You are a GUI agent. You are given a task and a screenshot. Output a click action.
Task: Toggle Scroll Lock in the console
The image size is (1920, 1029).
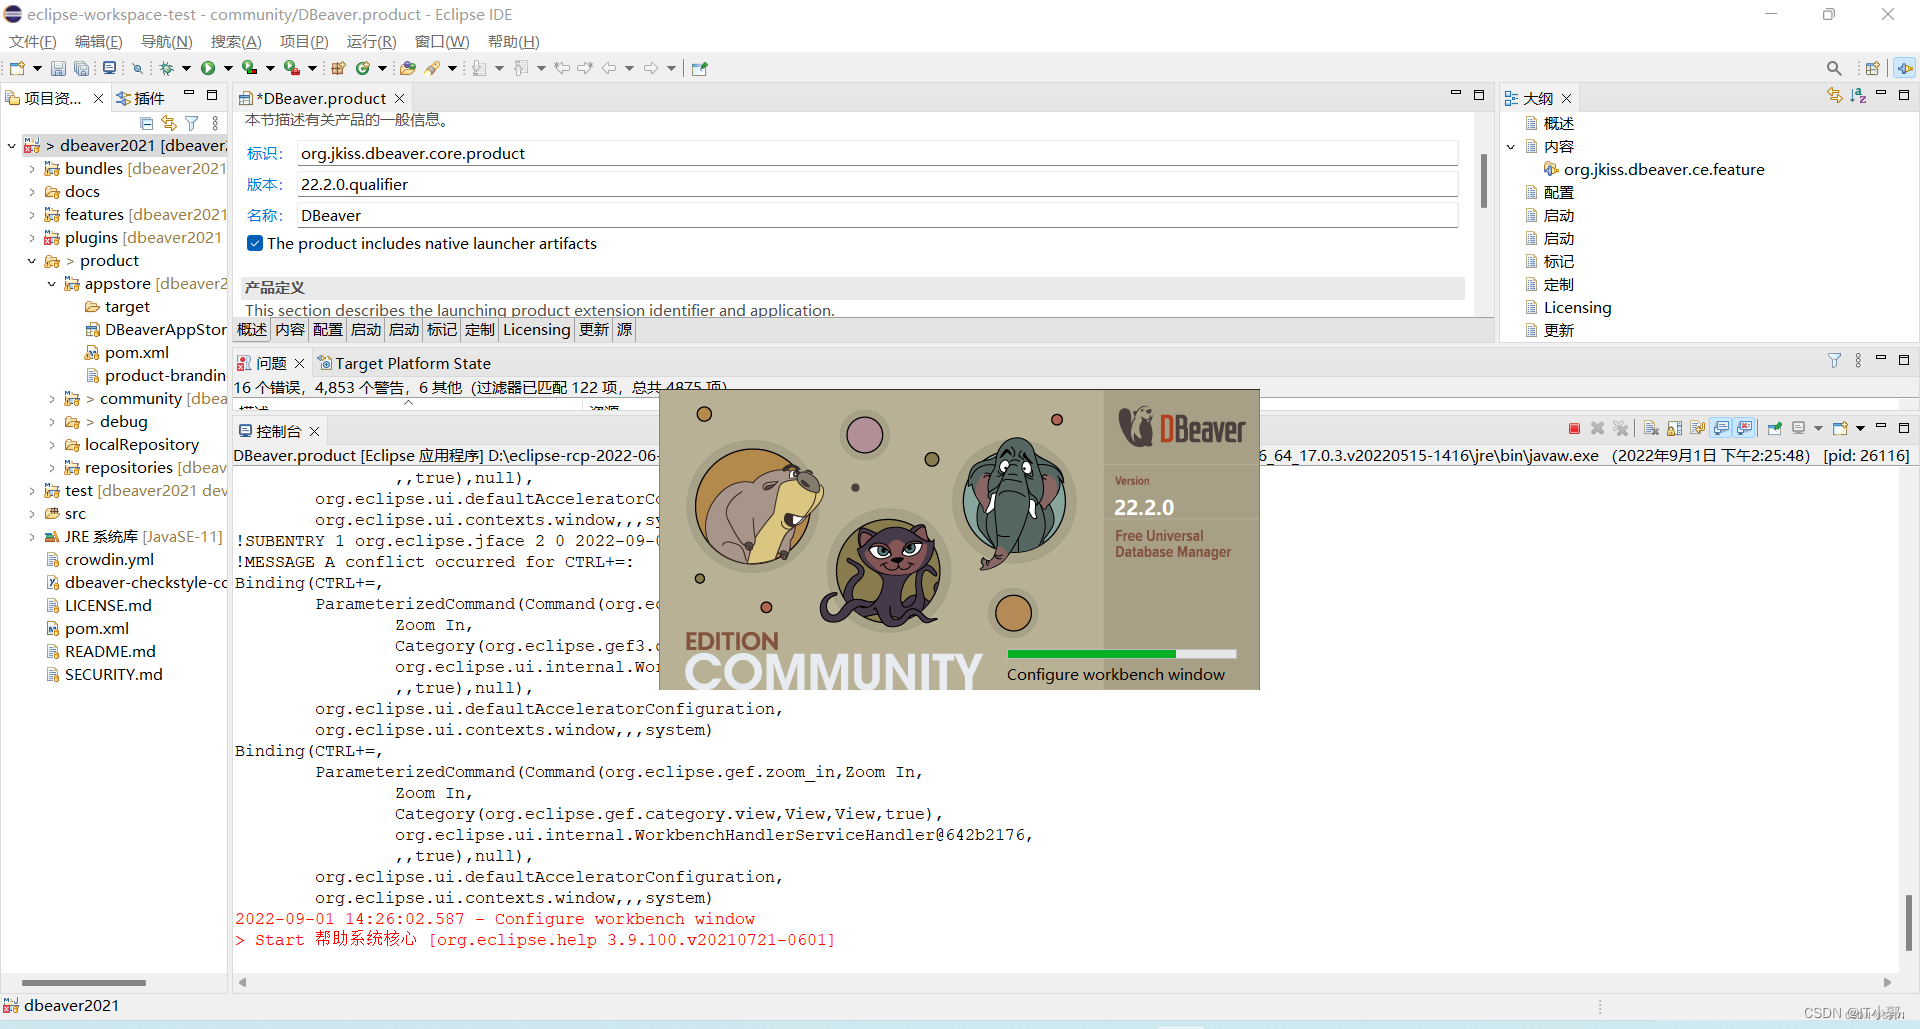tap(1675, 428)
